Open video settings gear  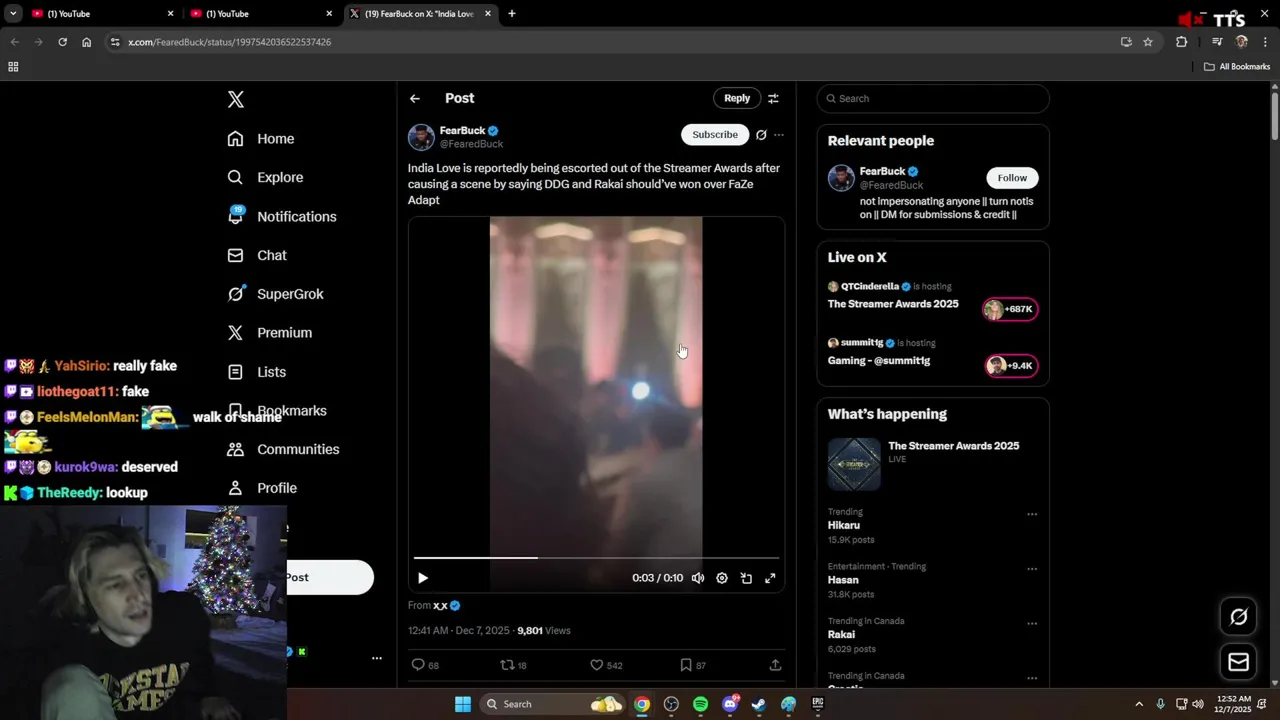(722, 578)
